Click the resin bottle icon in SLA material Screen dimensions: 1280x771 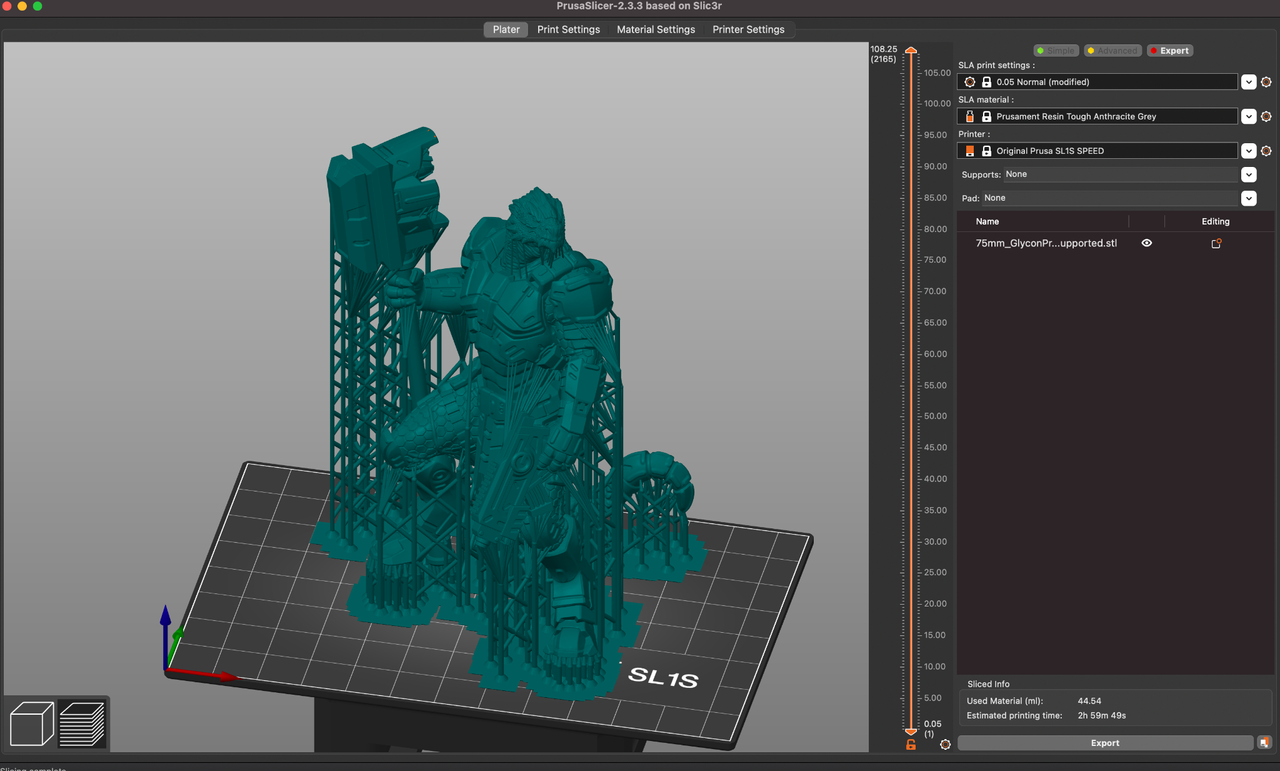click(x=969, y=117)
